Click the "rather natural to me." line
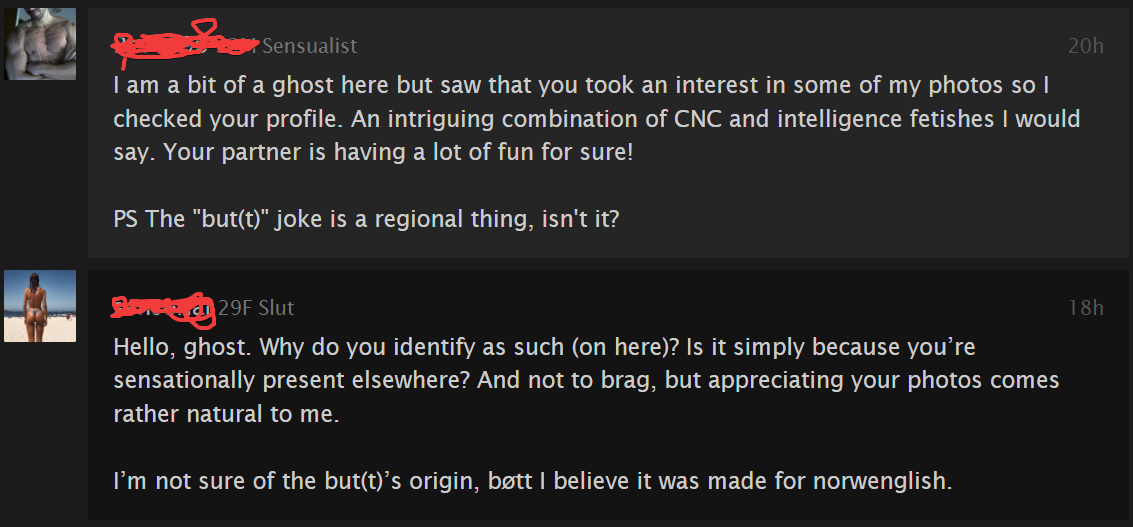This screenshot has width=1133, height=527. point(226,414)
